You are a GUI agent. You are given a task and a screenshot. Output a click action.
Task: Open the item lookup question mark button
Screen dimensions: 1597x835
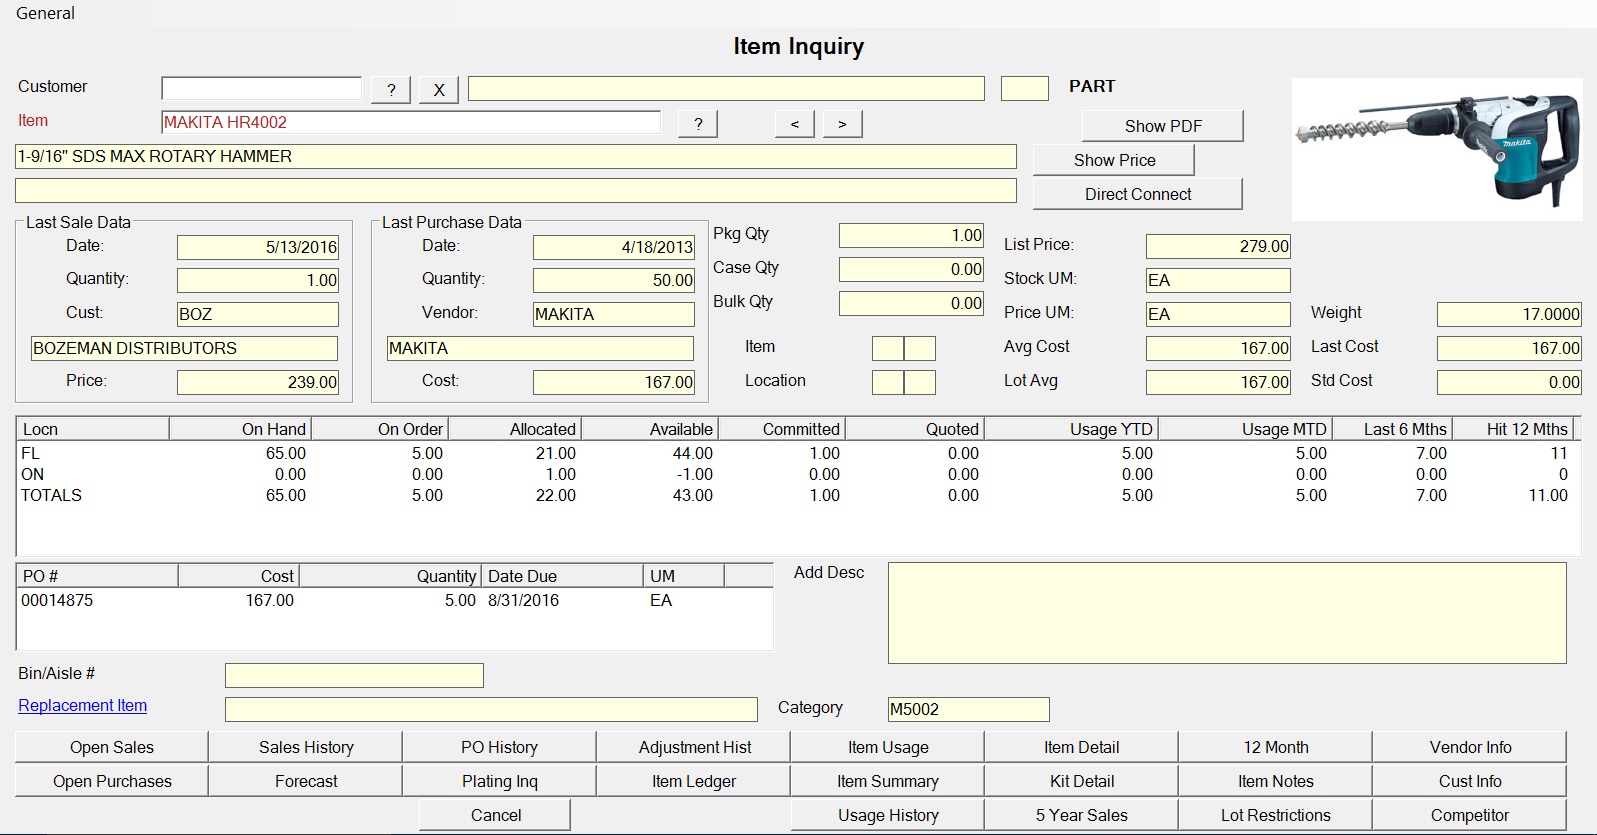(x=698, y=123)
